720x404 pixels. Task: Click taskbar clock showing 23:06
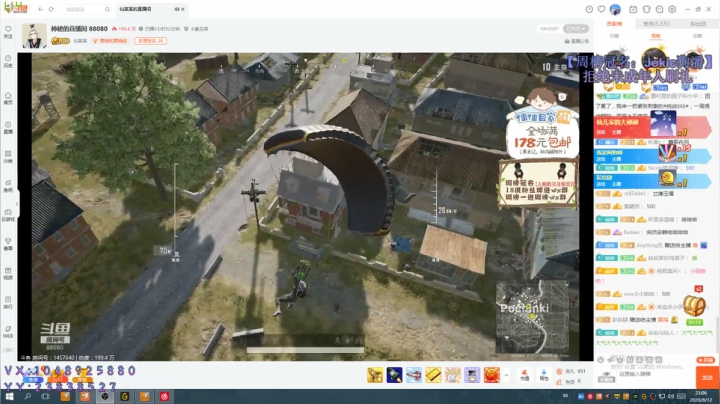pos(701,397)
